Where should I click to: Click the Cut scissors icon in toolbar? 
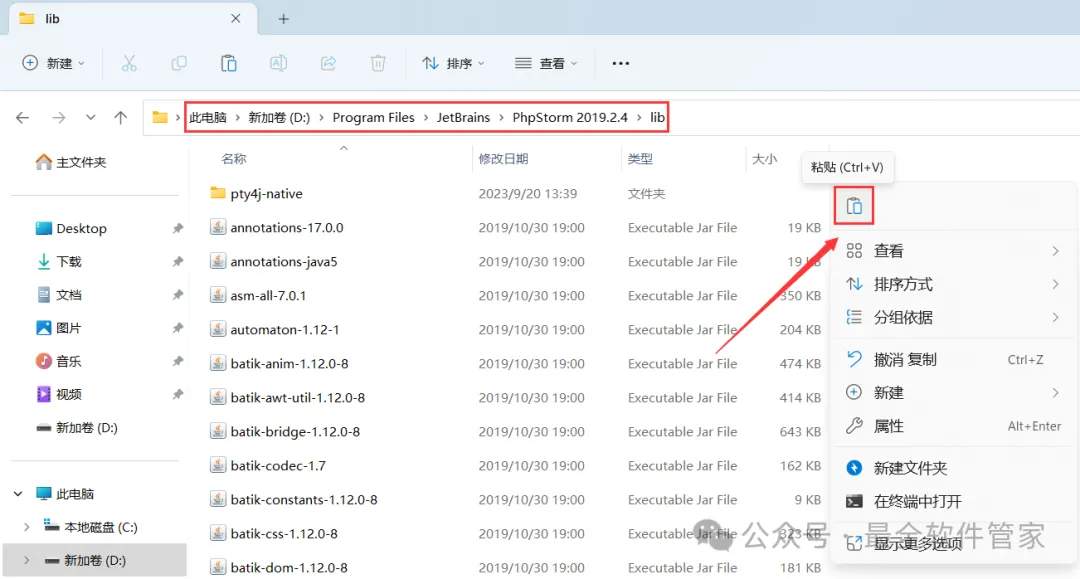click(129, 63)
